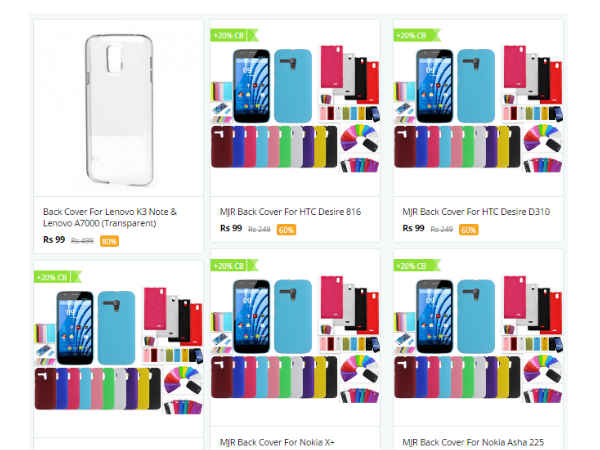Click +20% CB badge on bottom-left product
Viewport: 600px width, 450px height.
[58, 277]
